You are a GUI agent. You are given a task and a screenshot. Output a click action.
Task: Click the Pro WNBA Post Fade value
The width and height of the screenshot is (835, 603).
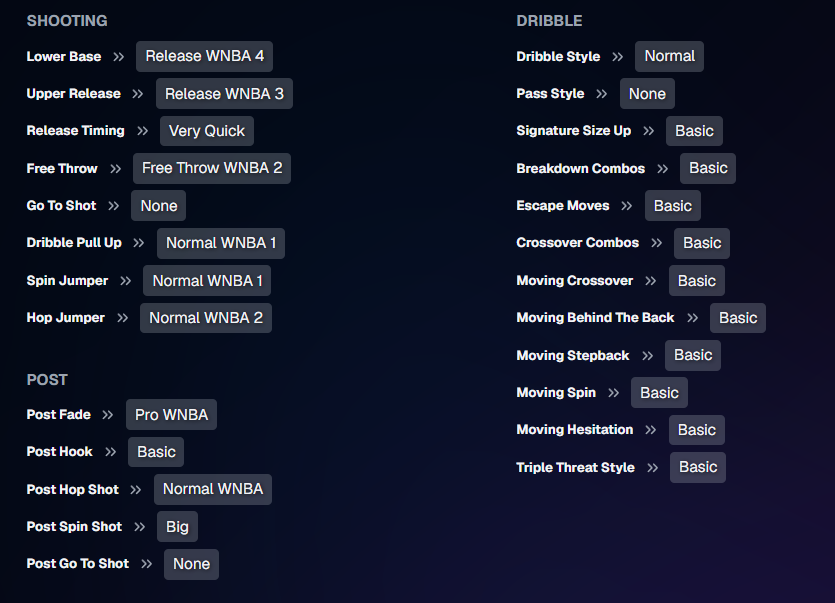[171, 414]
